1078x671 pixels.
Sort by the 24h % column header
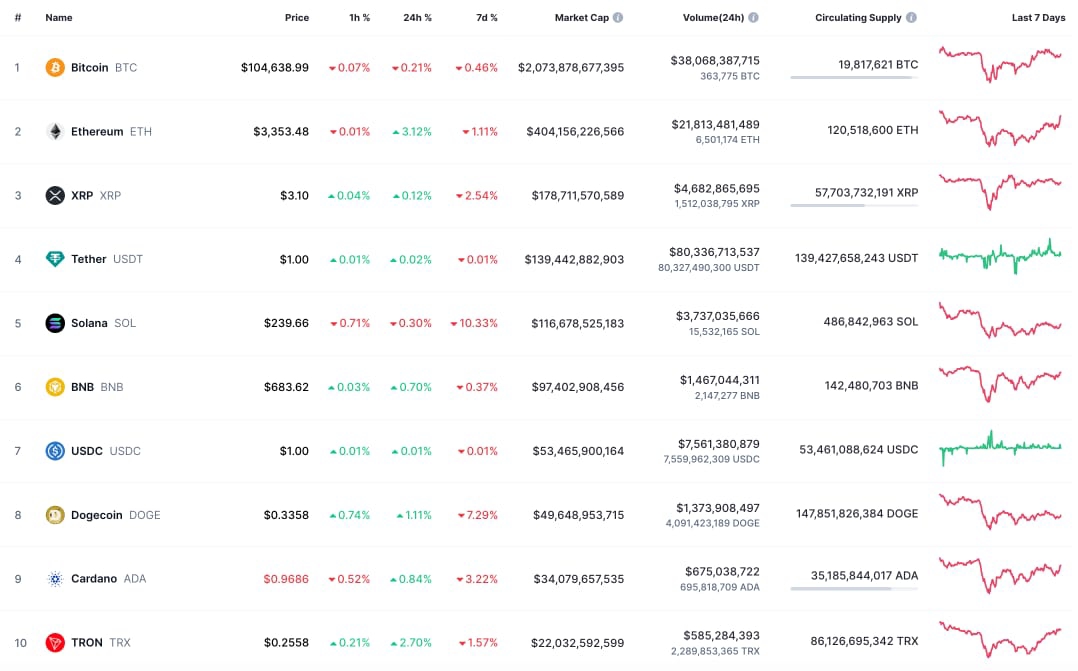[x=417, y=18]
